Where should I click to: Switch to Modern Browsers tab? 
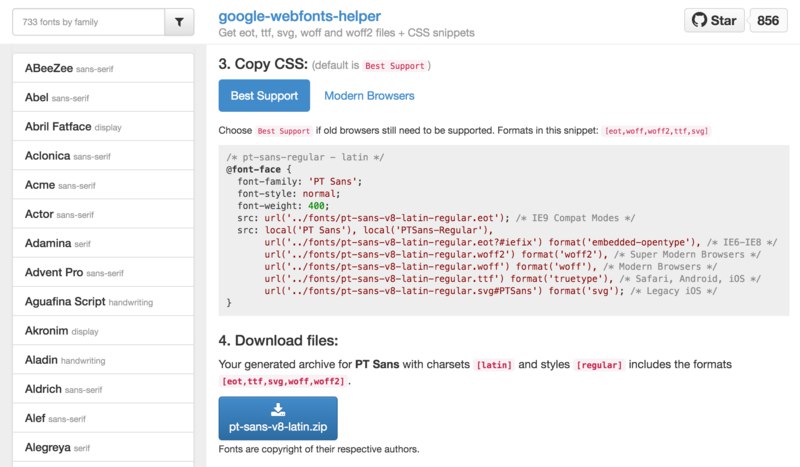click(x=369, y=95)
